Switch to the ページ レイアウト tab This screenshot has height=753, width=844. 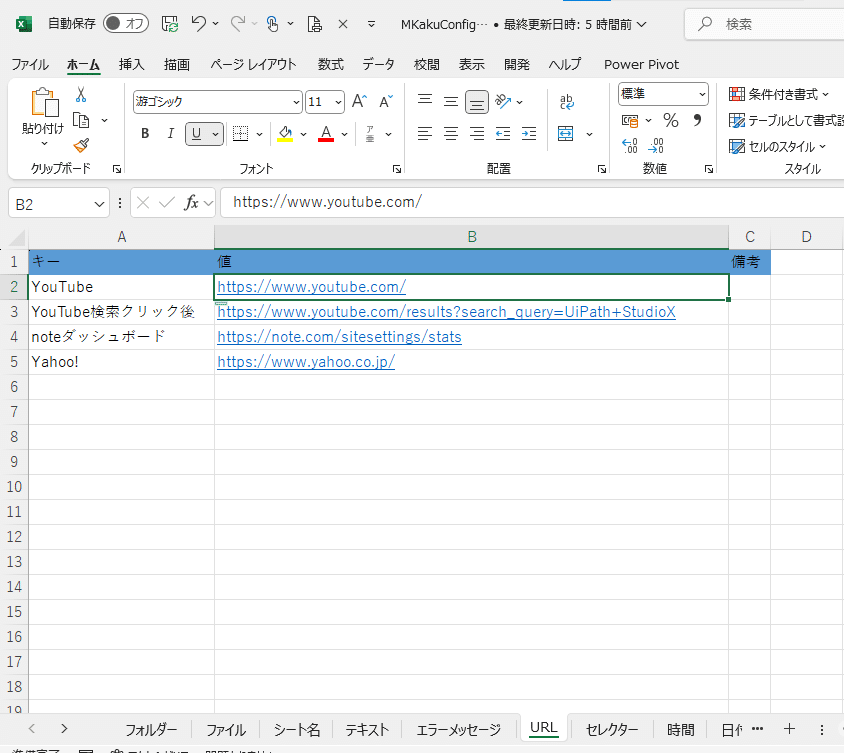pos(253,65)
